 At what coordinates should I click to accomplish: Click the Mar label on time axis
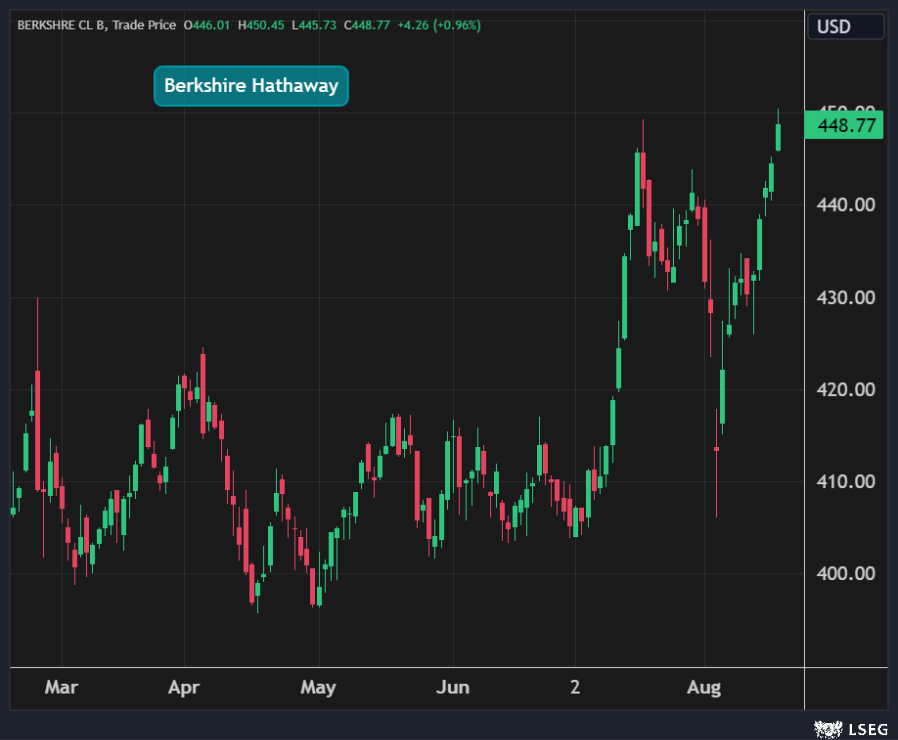tap(61, 688)
